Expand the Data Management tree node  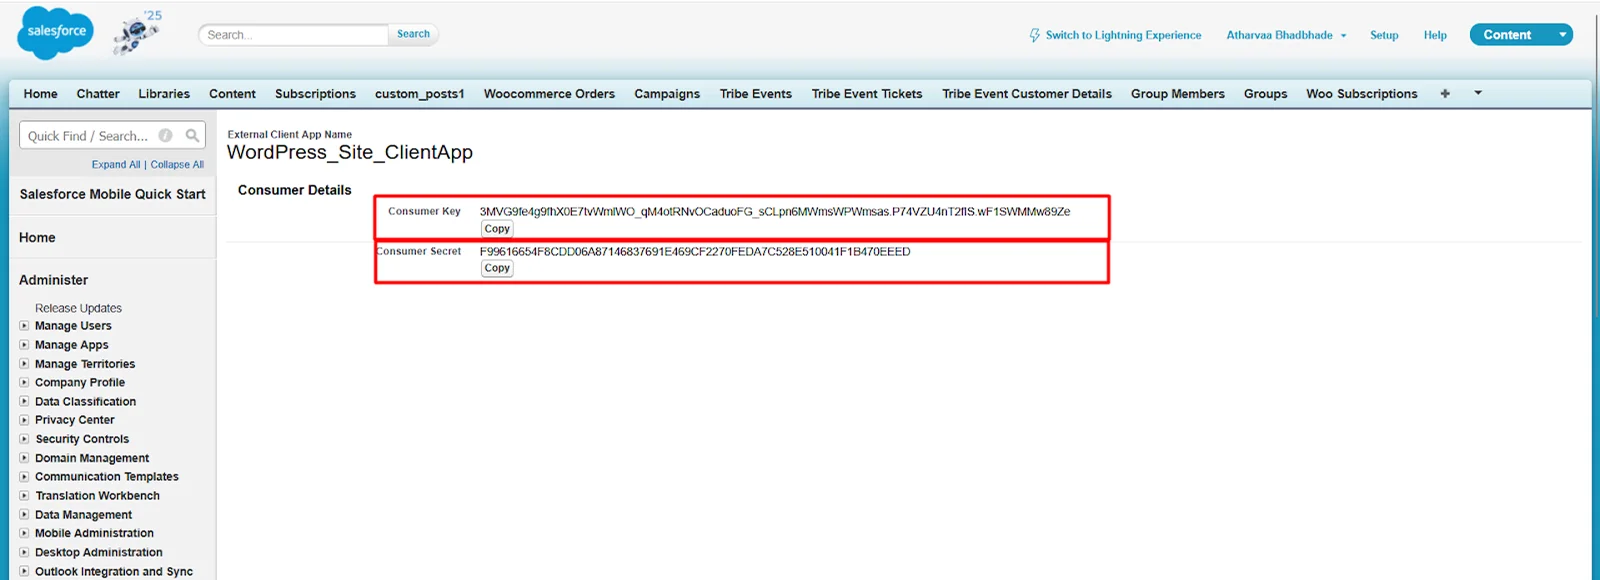coord(24,515)
